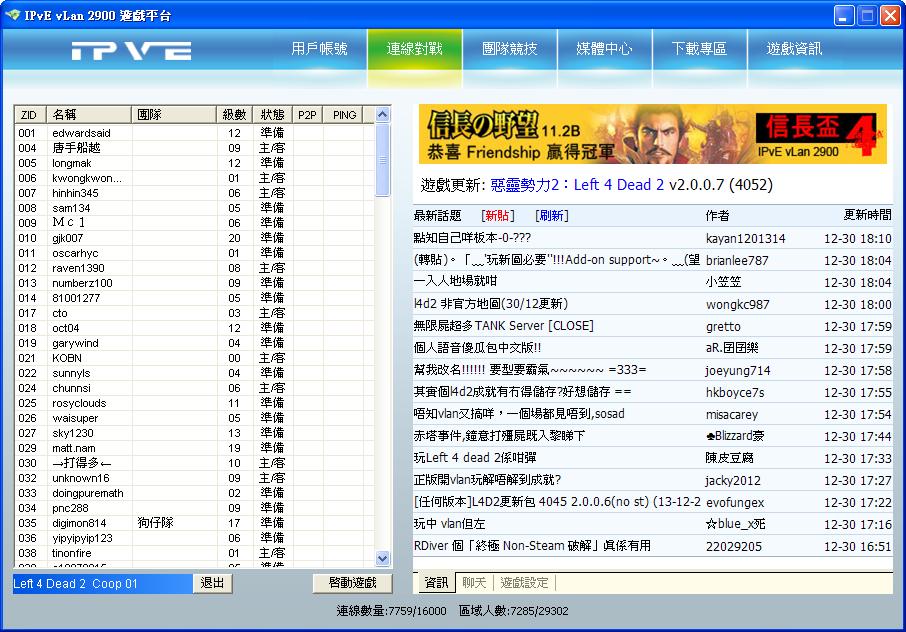Open the 信長の野望 tournament banner
Viewport: 906px width, 632px height.
(x=652, y=134)
